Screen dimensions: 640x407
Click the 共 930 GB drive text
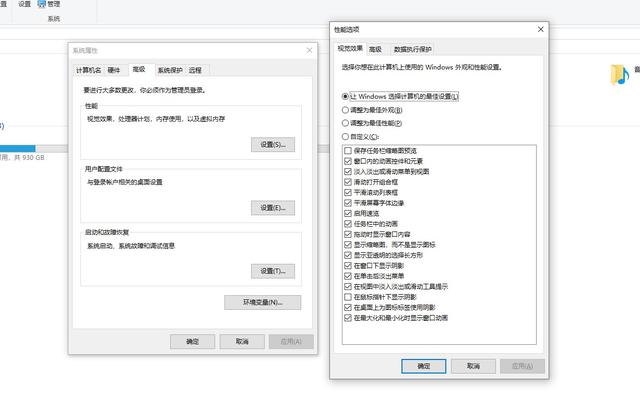[29, 158]
